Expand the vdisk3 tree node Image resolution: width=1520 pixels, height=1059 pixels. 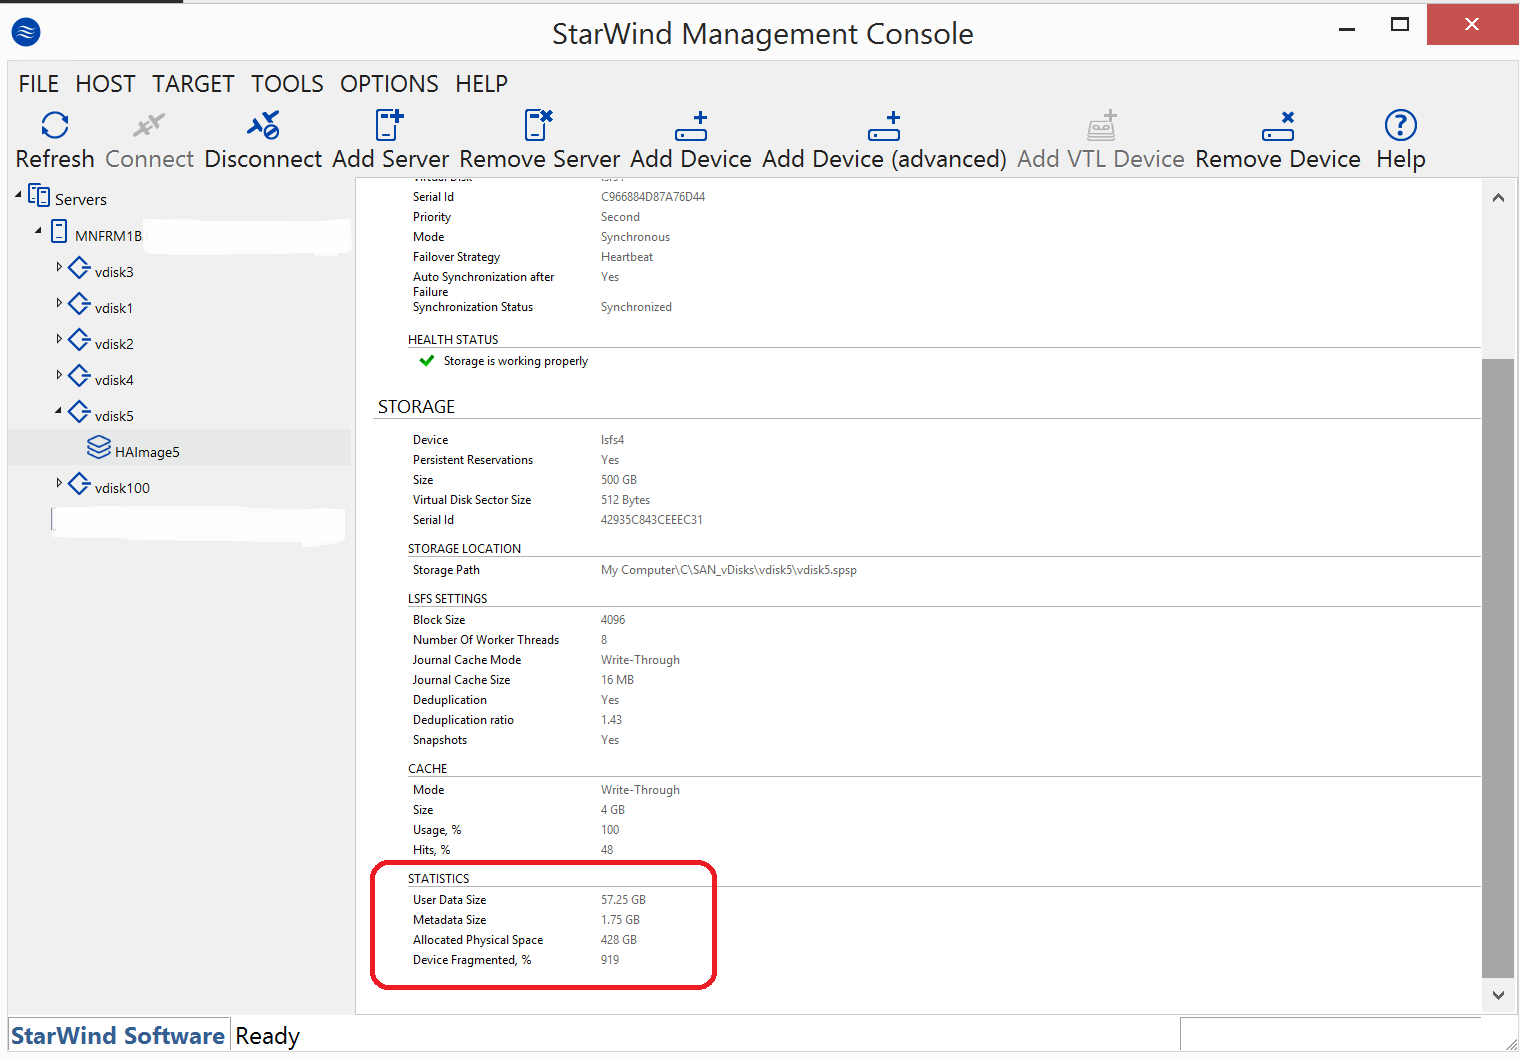pos(59,267)
